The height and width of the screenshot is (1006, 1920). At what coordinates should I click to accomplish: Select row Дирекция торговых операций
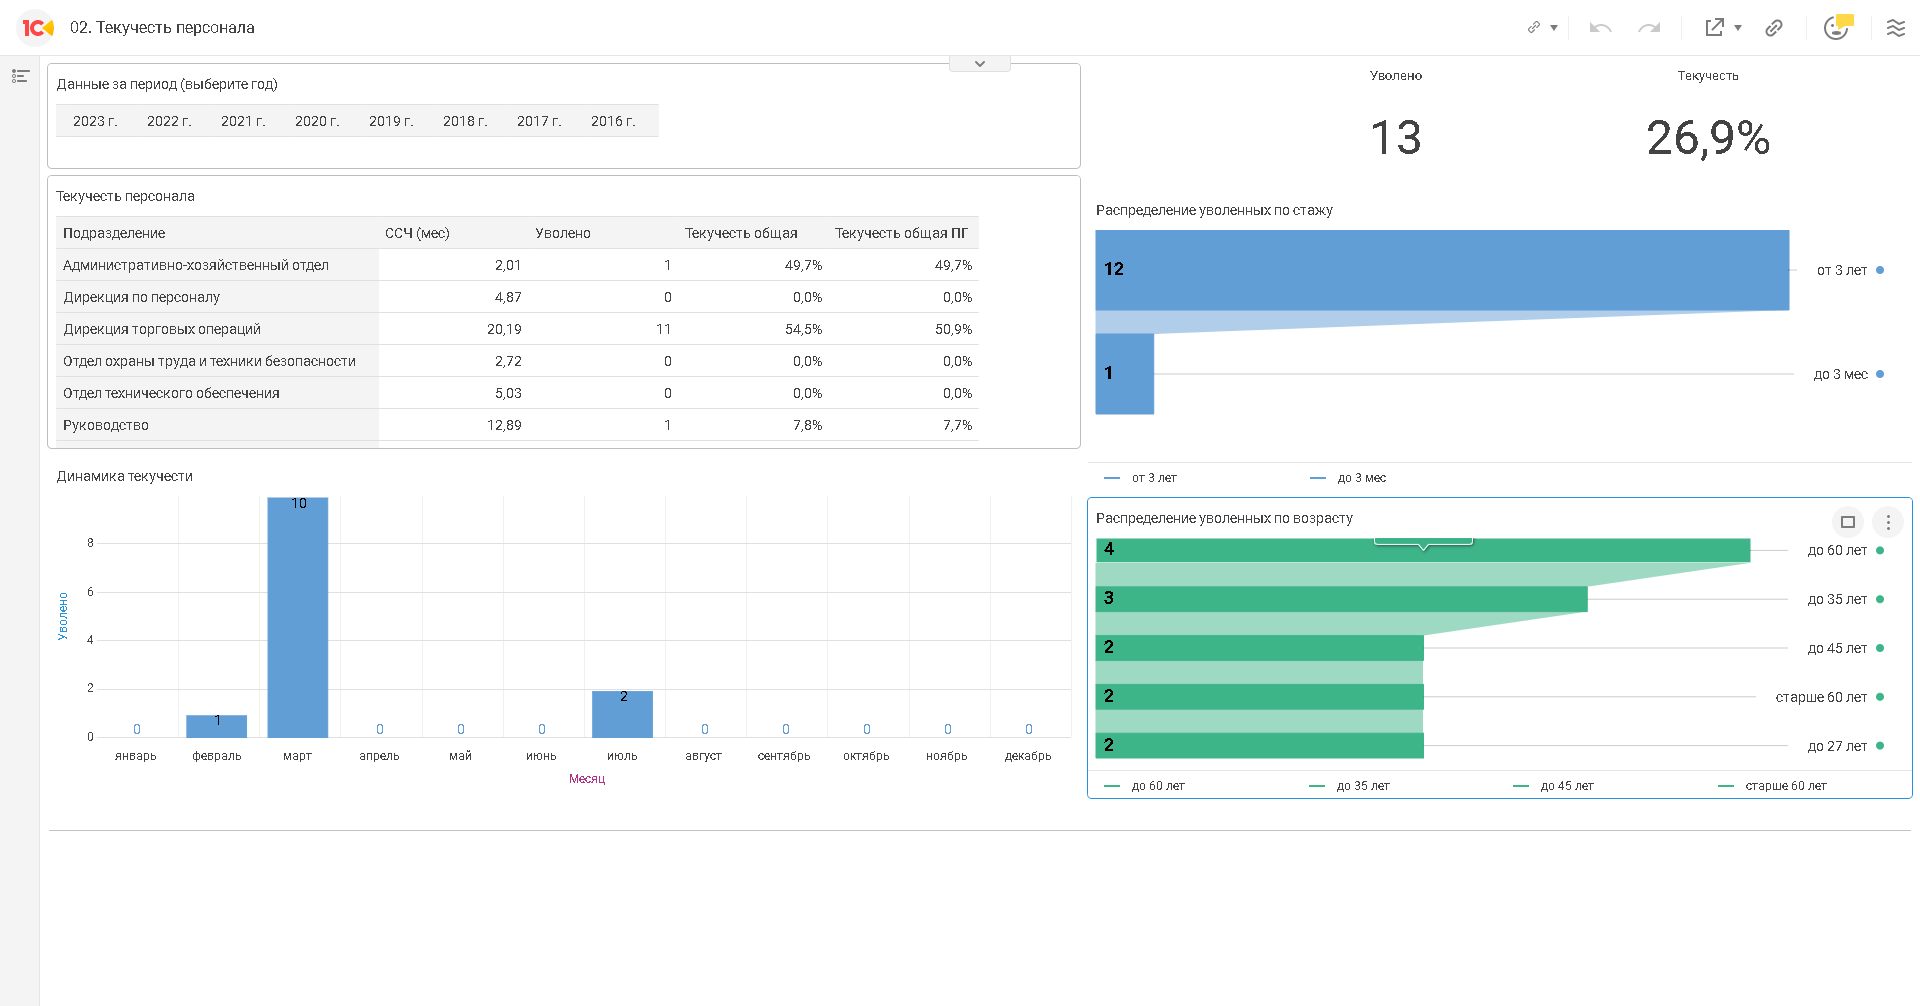[x=517, y=329]
